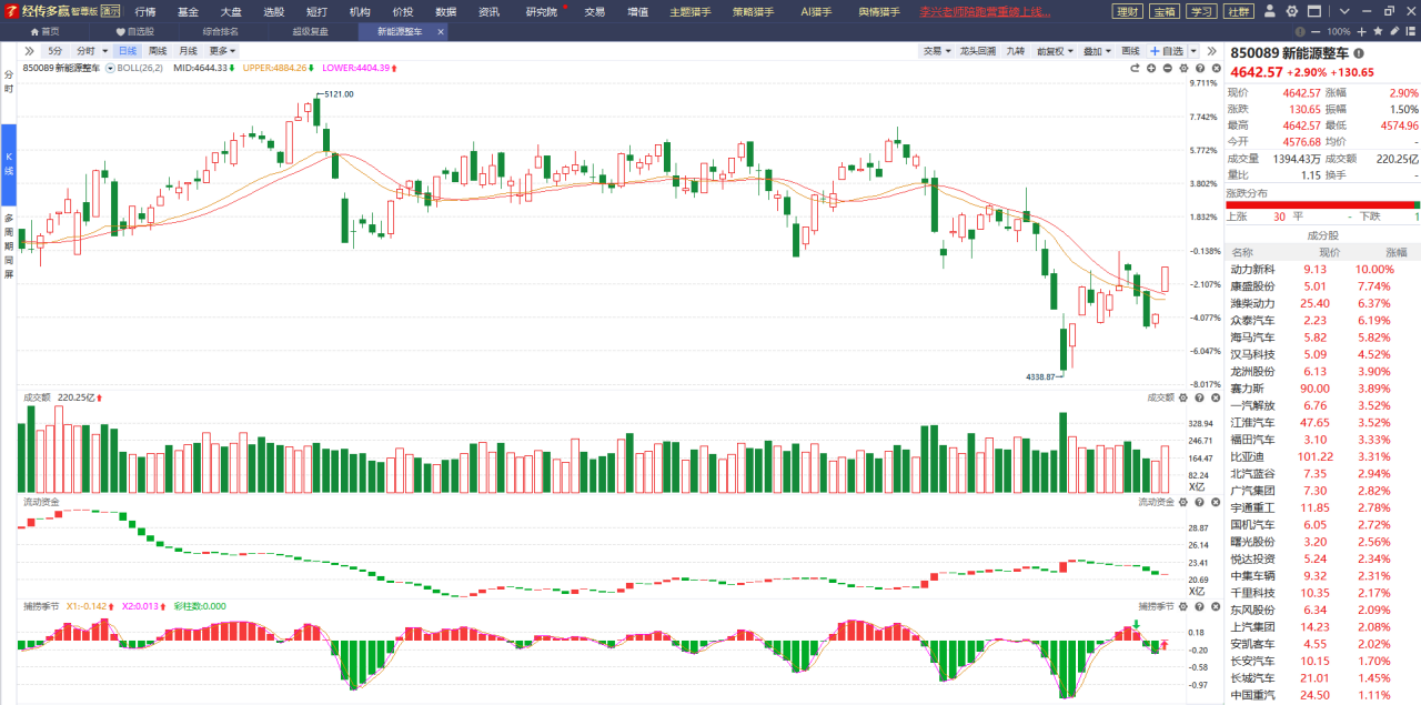The height and width of the screenshot is (706, 1422).
Task: Expand the 更多 period dropdown
Action: pyautogui.click(x=222, y=51)
